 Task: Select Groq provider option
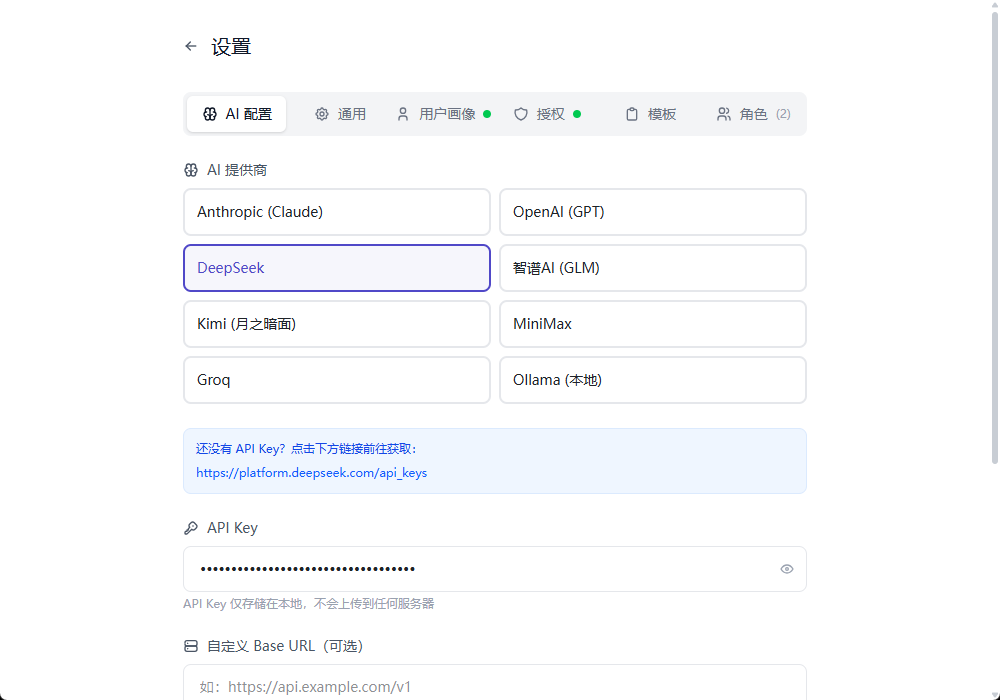337,380
